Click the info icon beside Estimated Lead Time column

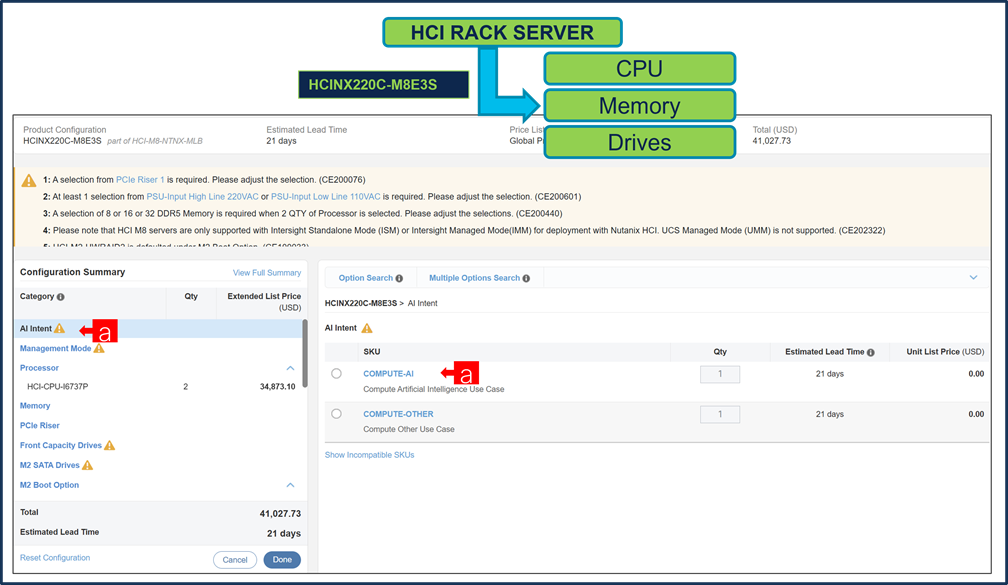870,352
